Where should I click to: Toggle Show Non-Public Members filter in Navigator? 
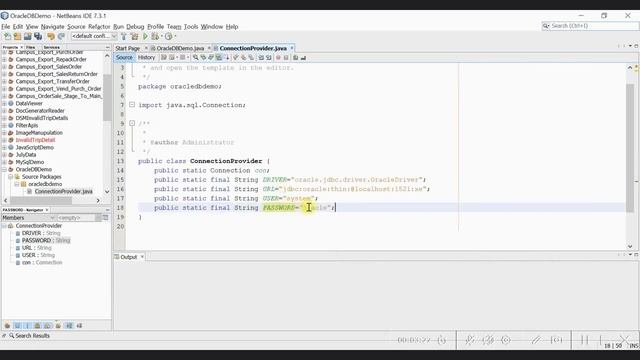38,326
